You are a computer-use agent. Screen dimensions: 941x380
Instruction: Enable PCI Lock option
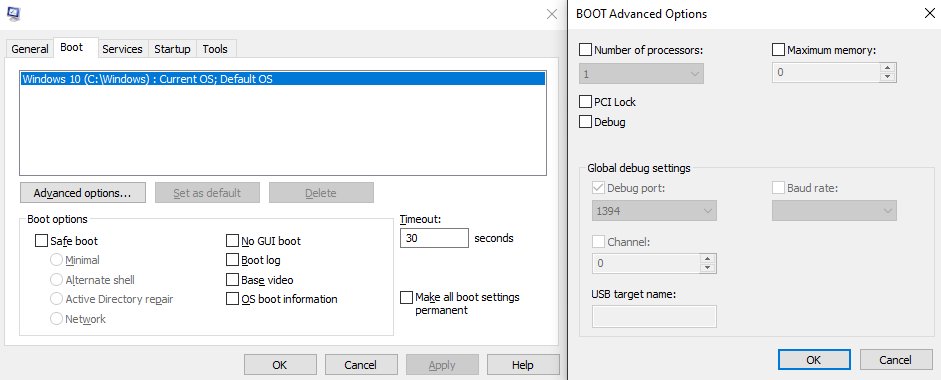[x=586, y=101]
